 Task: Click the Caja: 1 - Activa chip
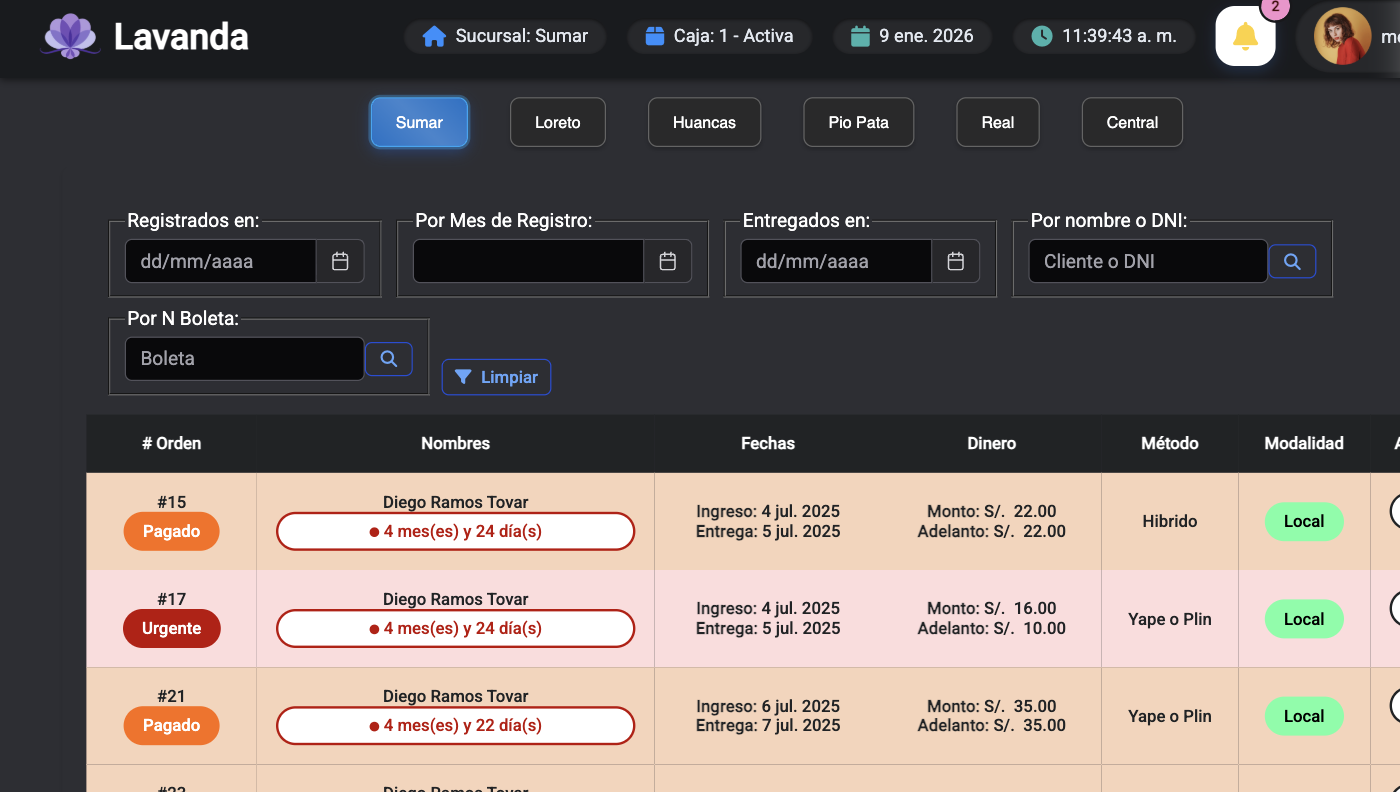click(x=719, y=37)
